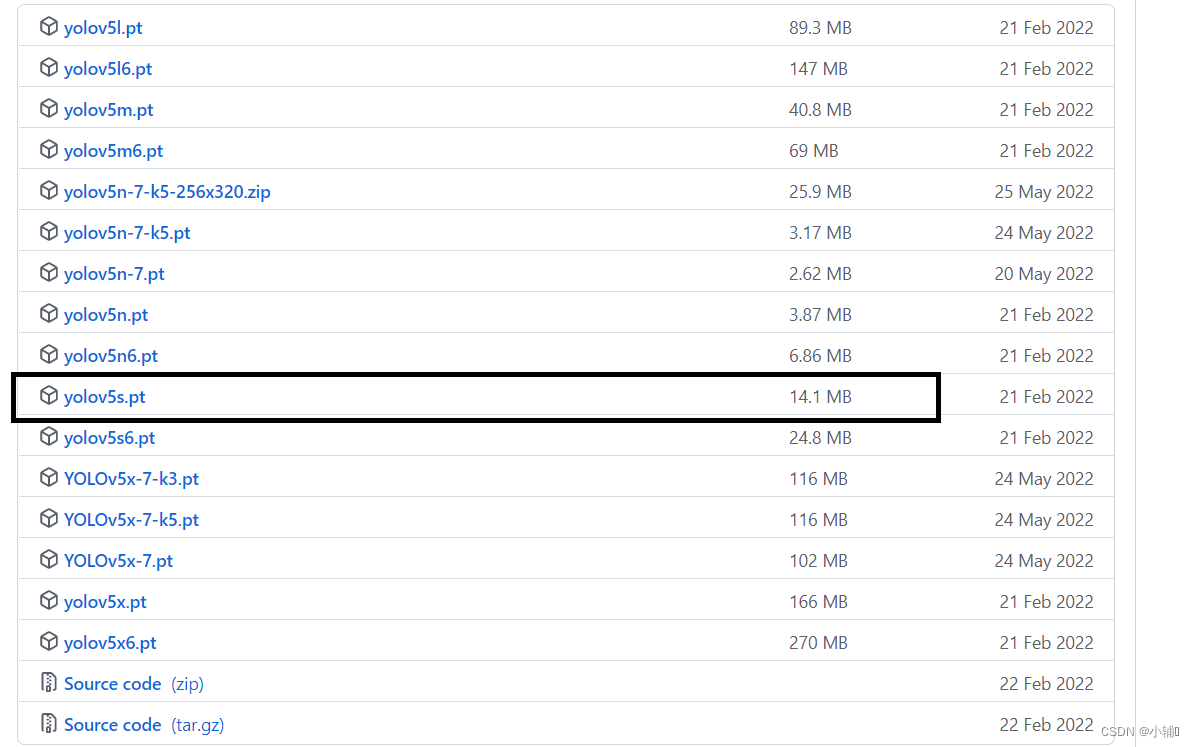Select the 3.87 MB size value
The height and width of the screenshot is (747, 1194).
coord(820,315)
